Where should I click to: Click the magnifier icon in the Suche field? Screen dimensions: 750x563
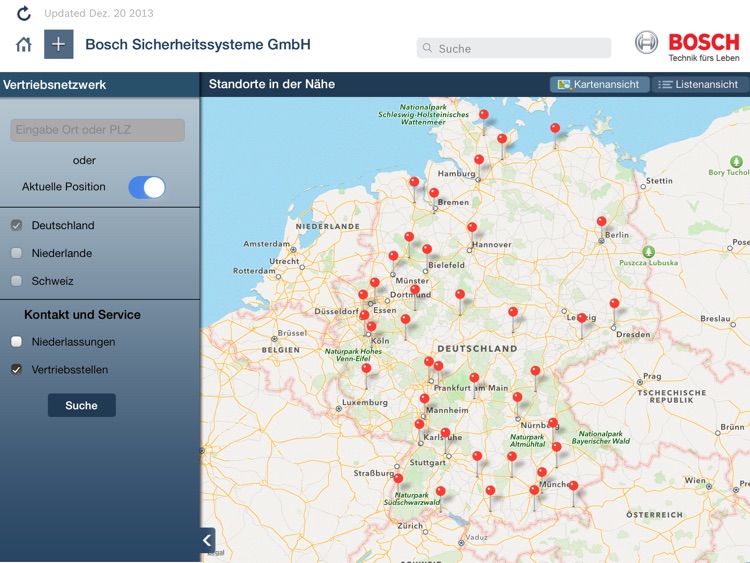(x=428, y=48)
